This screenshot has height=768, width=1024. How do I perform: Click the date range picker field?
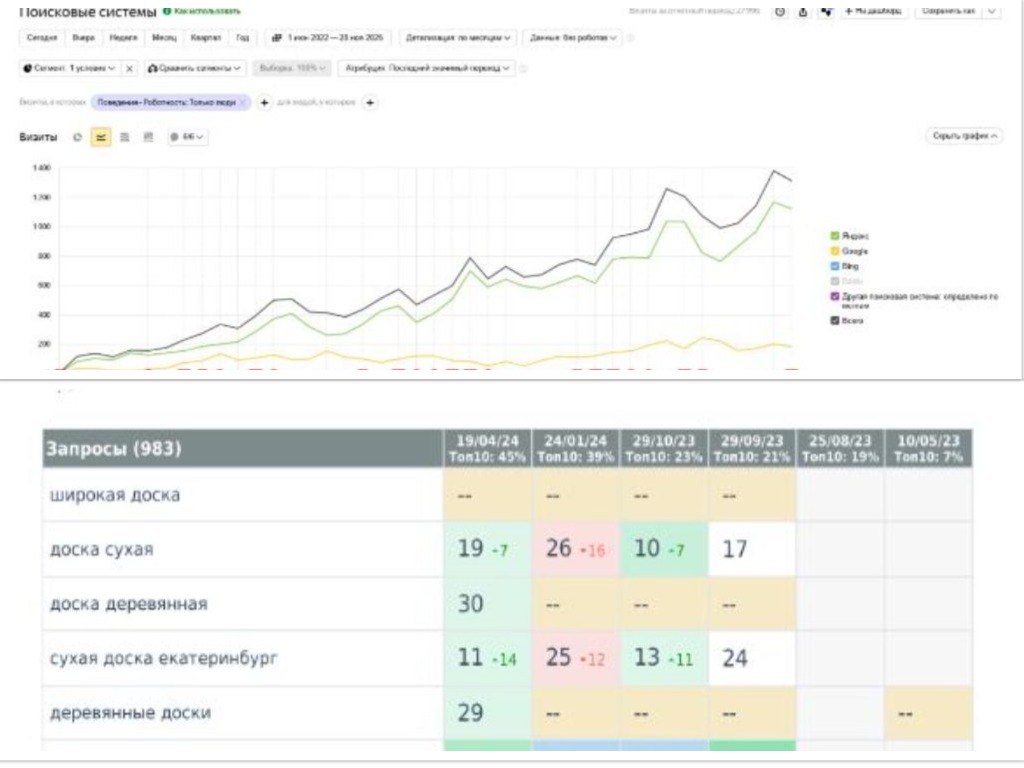click(328, 37)
